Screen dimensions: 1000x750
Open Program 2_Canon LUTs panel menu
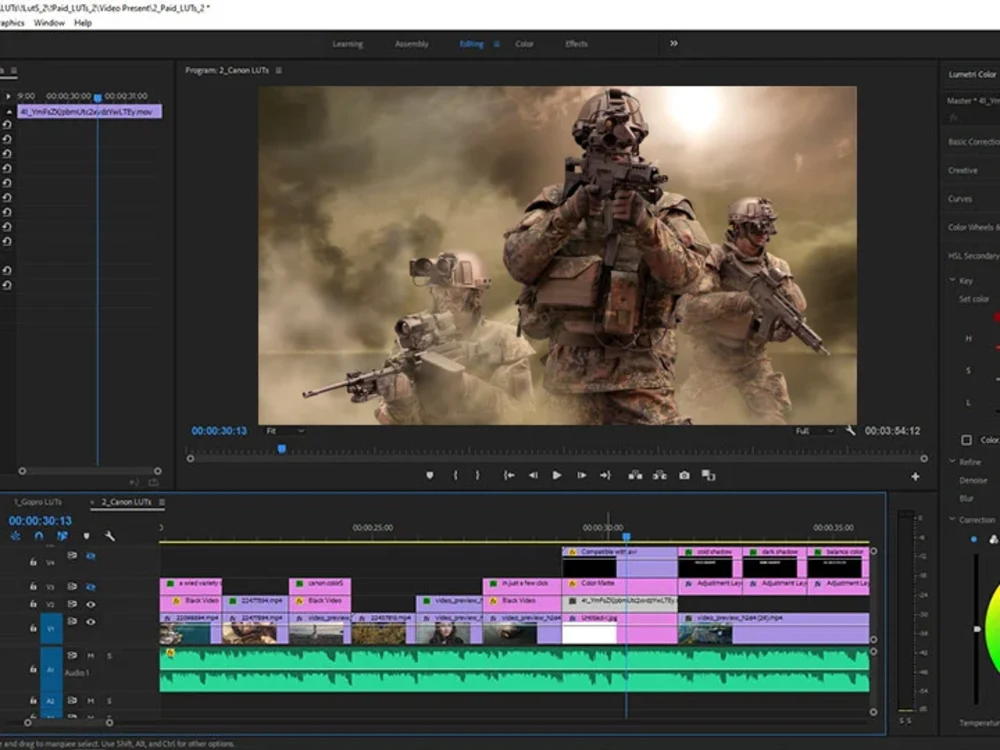279,70
